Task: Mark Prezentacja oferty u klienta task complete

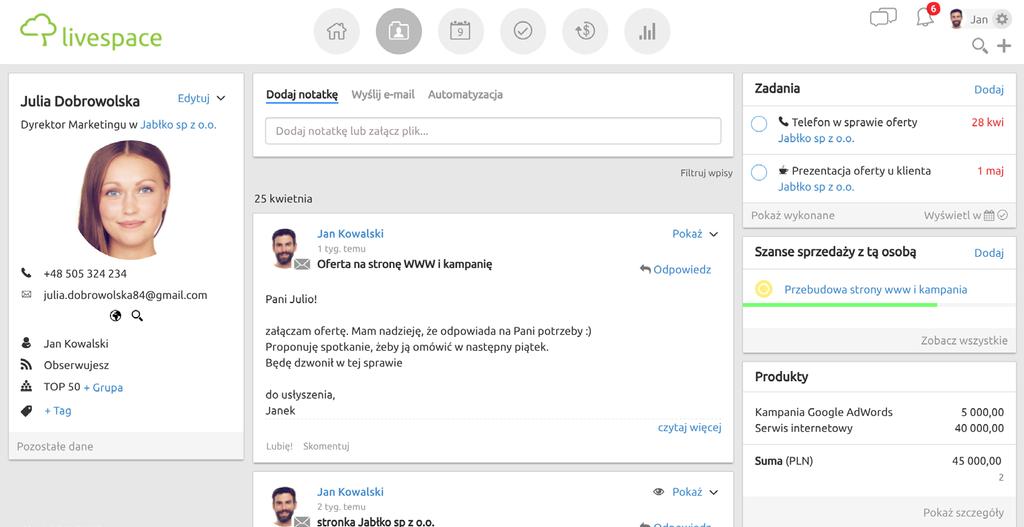Action: click(x=759, y=173)
